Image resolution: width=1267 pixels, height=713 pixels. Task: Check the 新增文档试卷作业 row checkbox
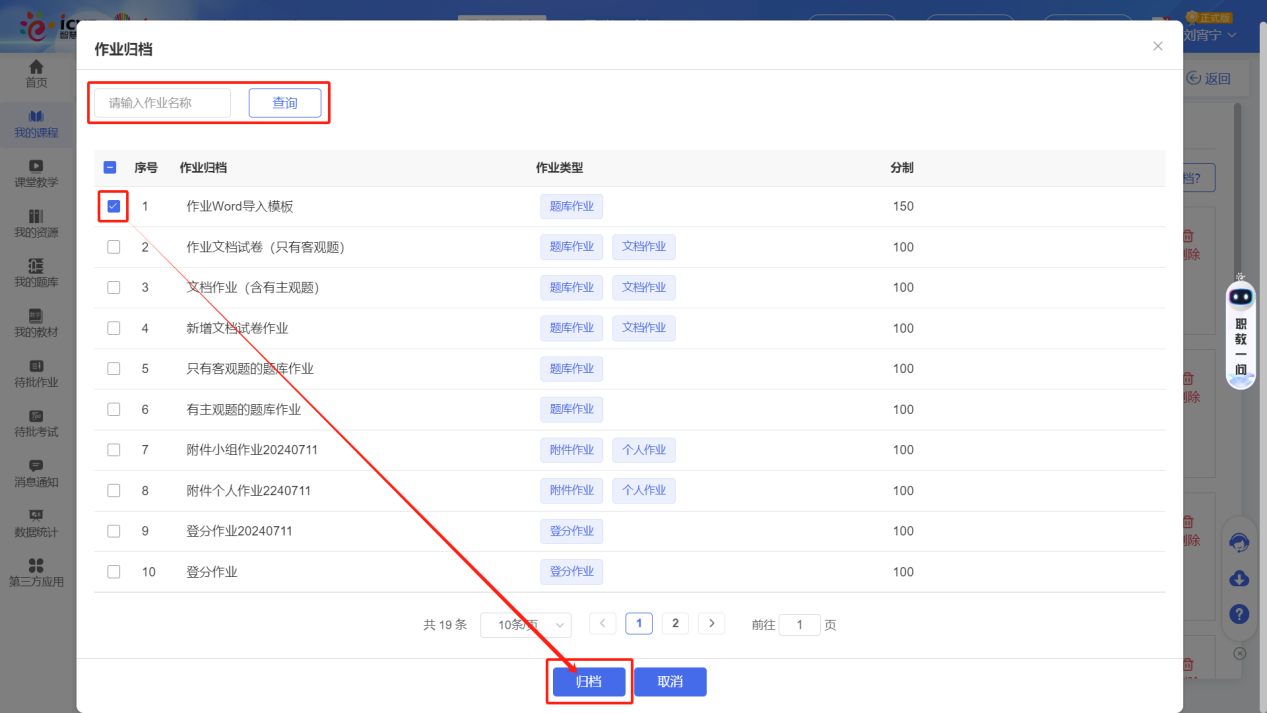coord(113,328)
